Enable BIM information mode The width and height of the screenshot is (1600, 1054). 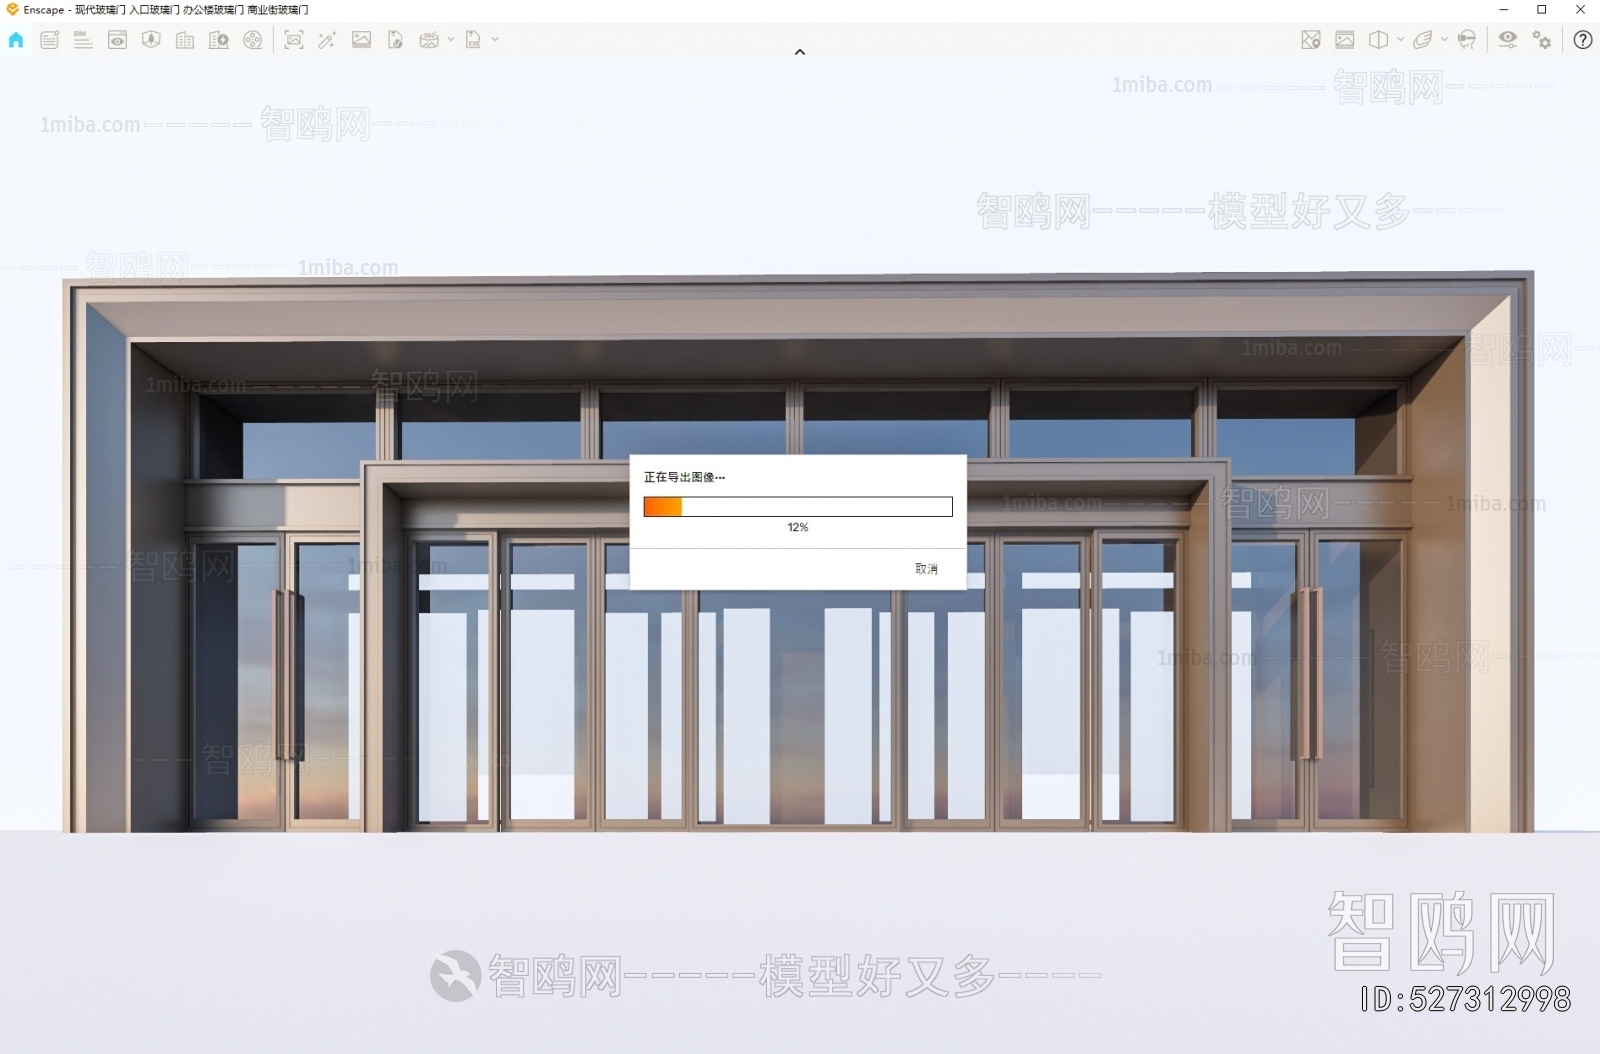(x=83, y=40)
